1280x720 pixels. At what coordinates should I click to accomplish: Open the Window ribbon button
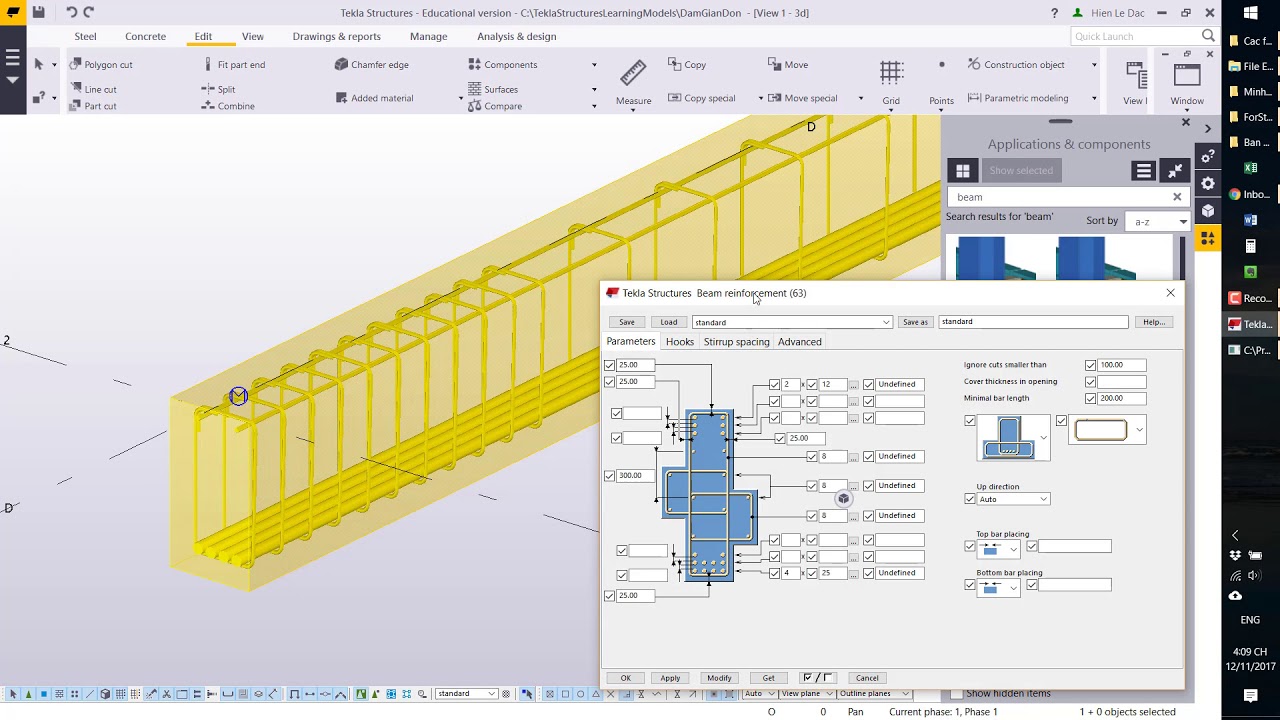click(1187, 83)
